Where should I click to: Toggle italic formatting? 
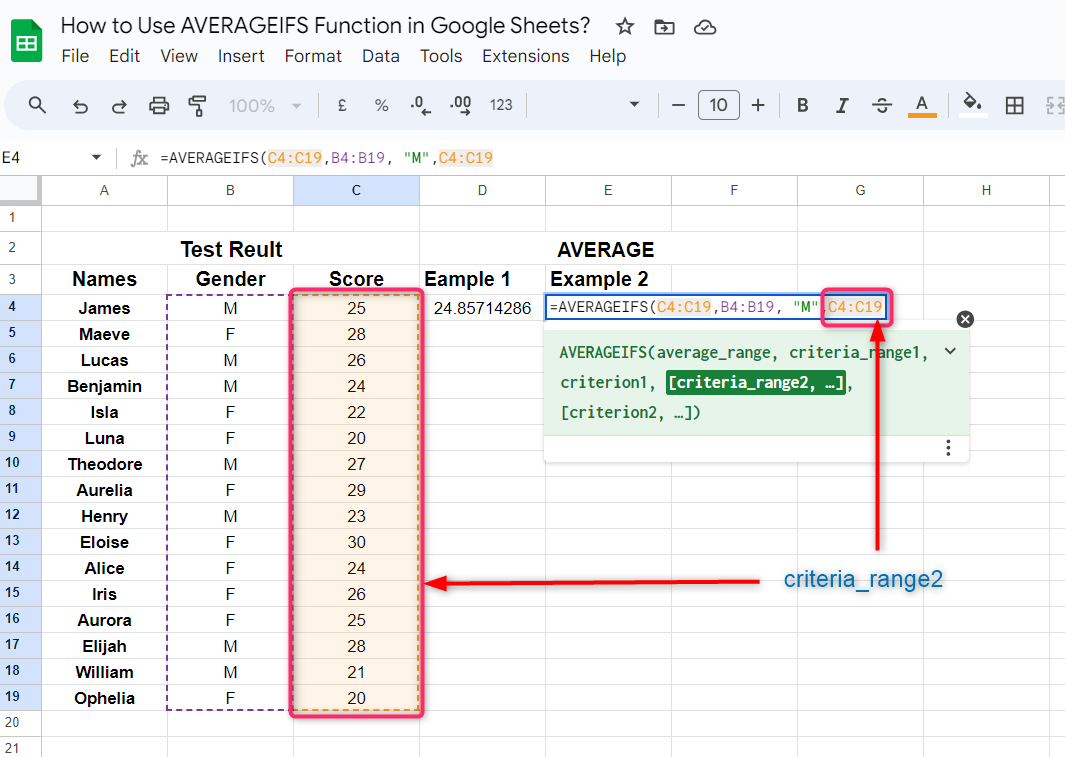(842, 105)
